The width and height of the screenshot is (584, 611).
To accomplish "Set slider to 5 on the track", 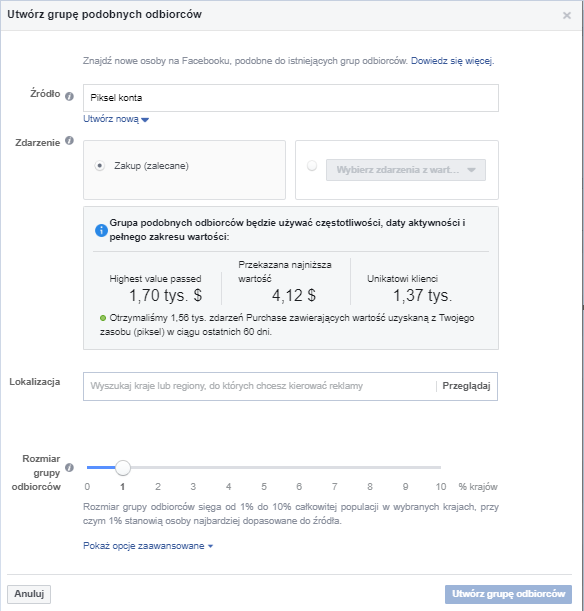I will pyautogui.click(x=264, y=467).
